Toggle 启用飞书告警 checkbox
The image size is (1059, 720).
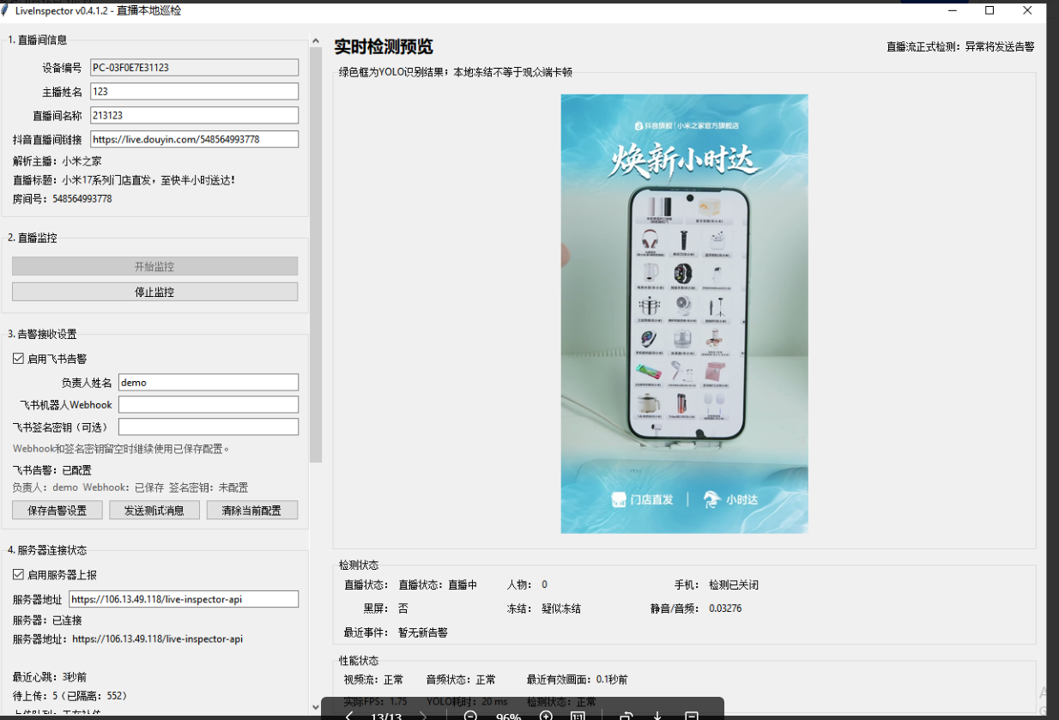[x=18, y=358]
